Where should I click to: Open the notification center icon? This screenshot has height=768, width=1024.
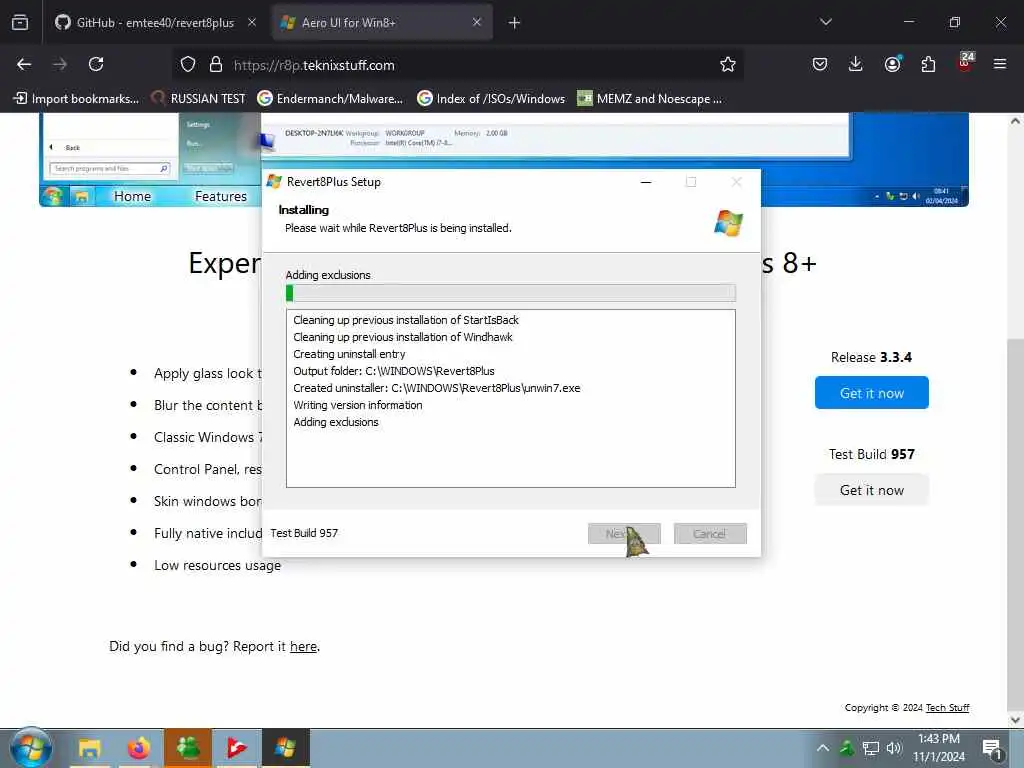click(993, 750)
